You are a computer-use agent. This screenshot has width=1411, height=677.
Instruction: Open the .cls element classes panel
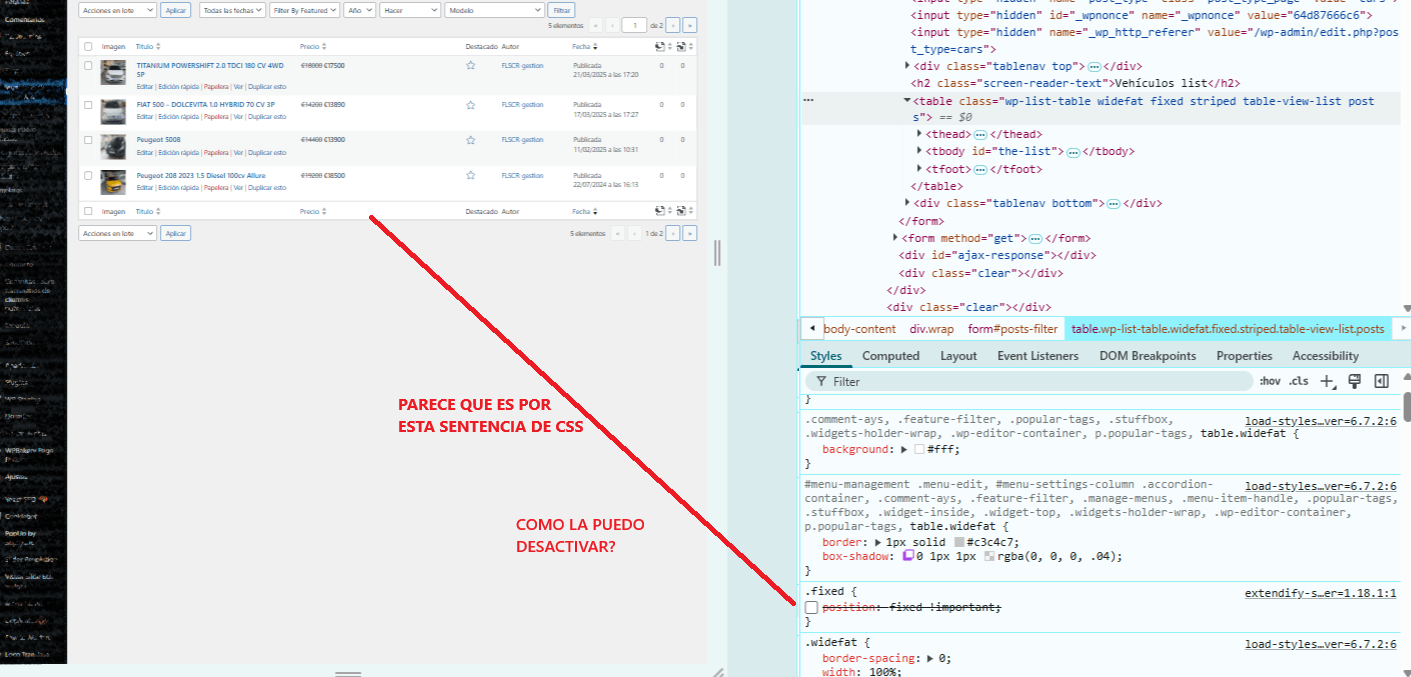1298,381
